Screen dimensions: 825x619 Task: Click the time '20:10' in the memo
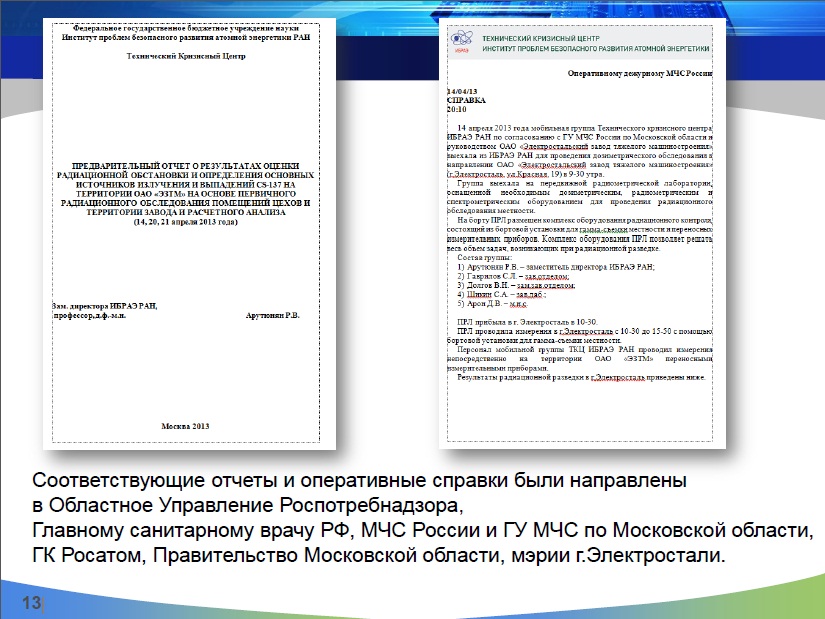pyautogui.click(x=457, y=109)
